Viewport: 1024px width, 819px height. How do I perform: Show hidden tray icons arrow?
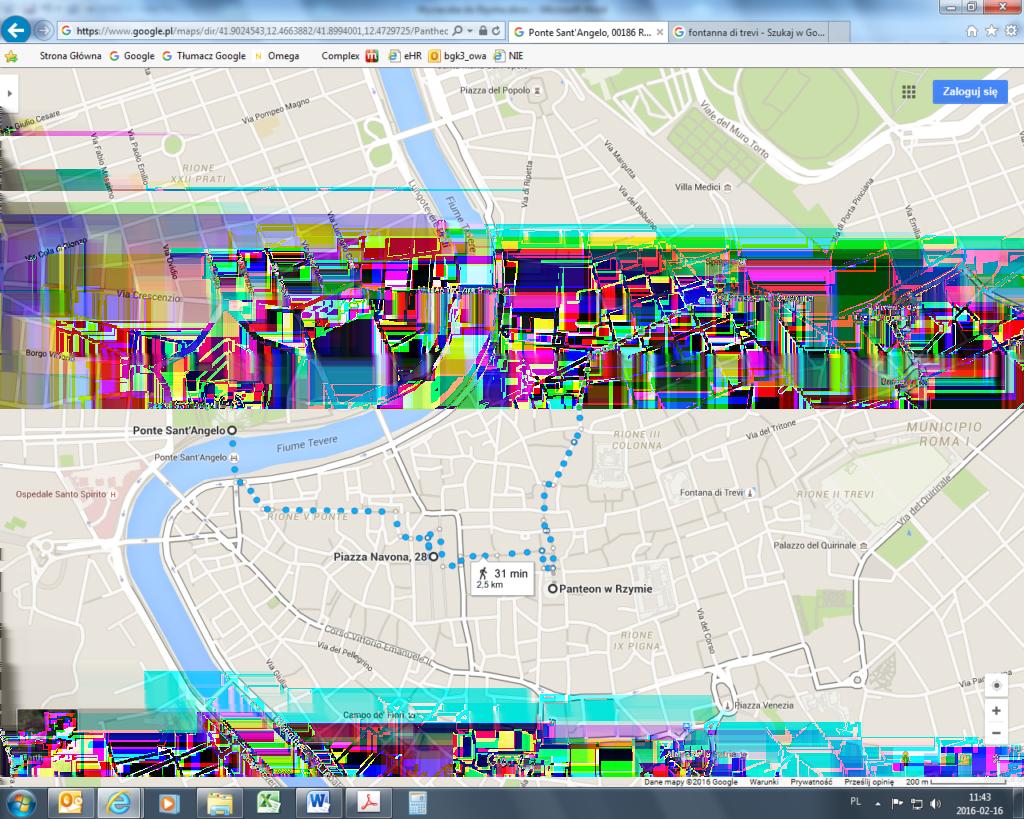(x=878, y=803)
